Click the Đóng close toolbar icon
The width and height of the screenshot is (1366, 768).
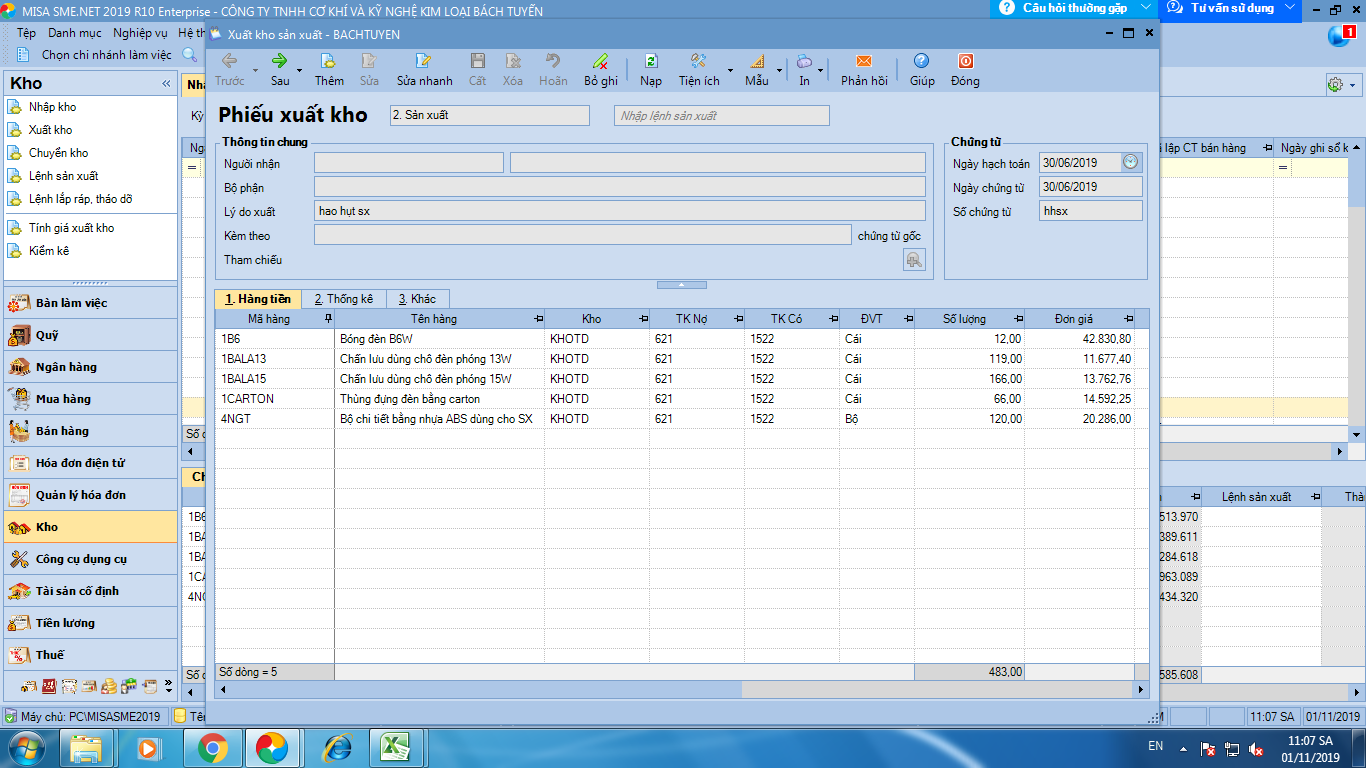pyautogui.click(x=965, y=62)
